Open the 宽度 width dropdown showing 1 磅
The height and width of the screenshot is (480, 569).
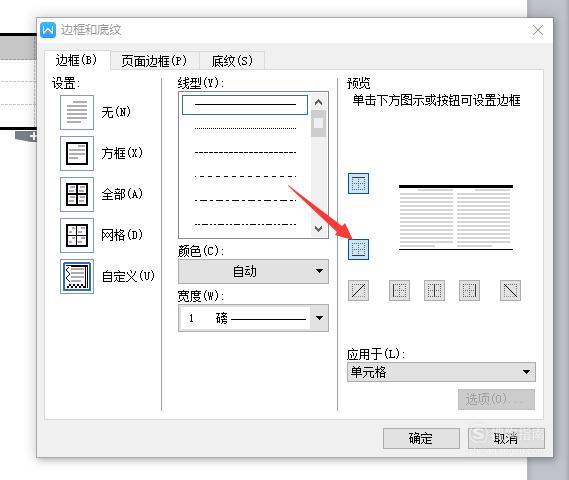click(x=253, y=318)
